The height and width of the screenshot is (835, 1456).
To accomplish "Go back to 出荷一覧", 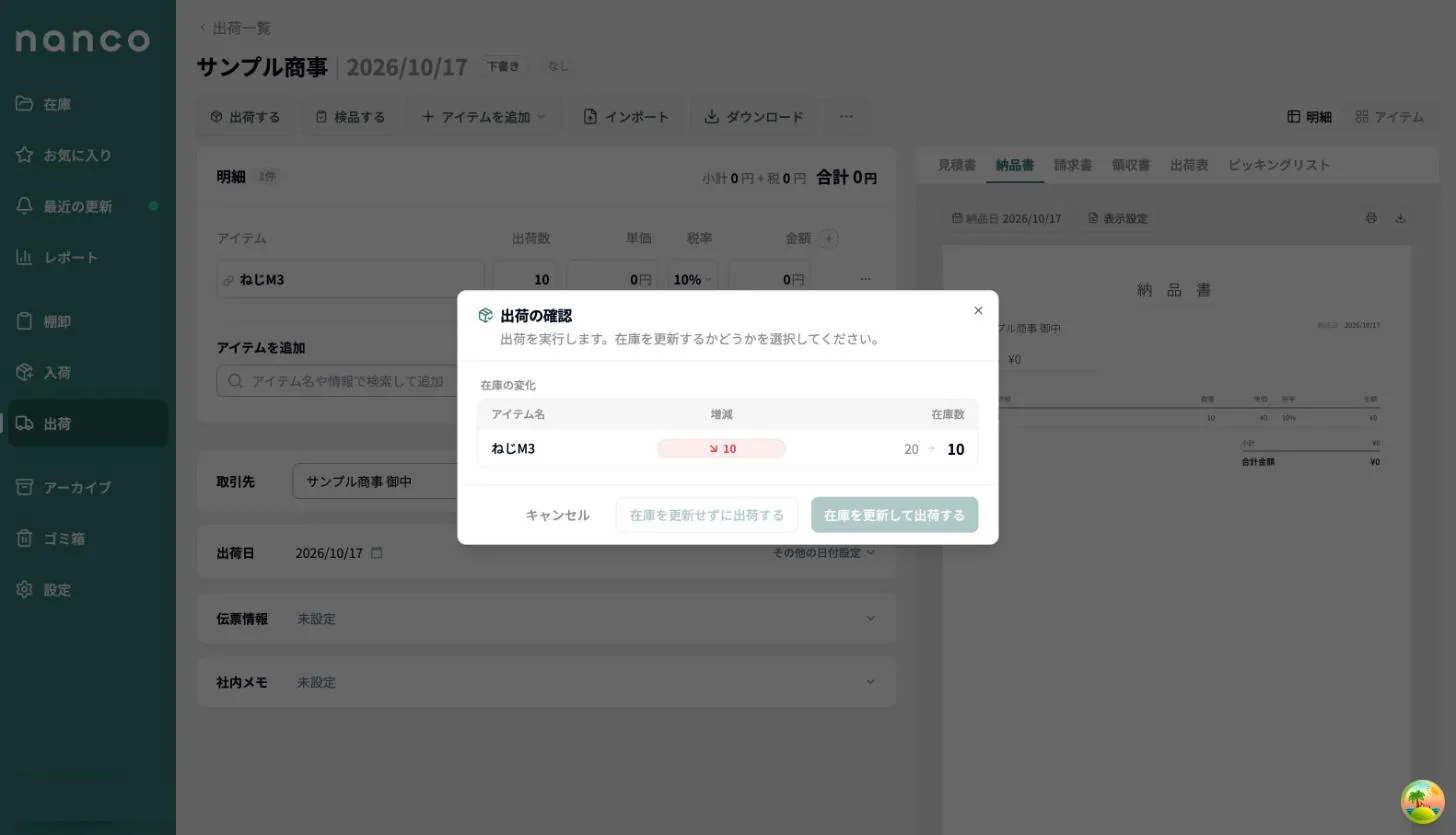I will tap(235, 28).
